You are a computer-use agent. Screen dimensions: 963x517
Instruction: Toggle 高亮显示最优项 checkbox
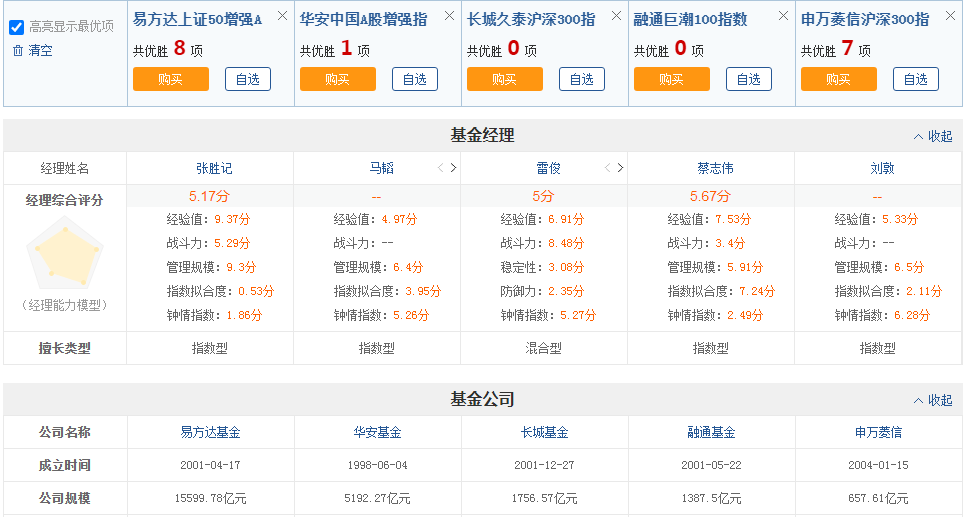coord(17,27)
